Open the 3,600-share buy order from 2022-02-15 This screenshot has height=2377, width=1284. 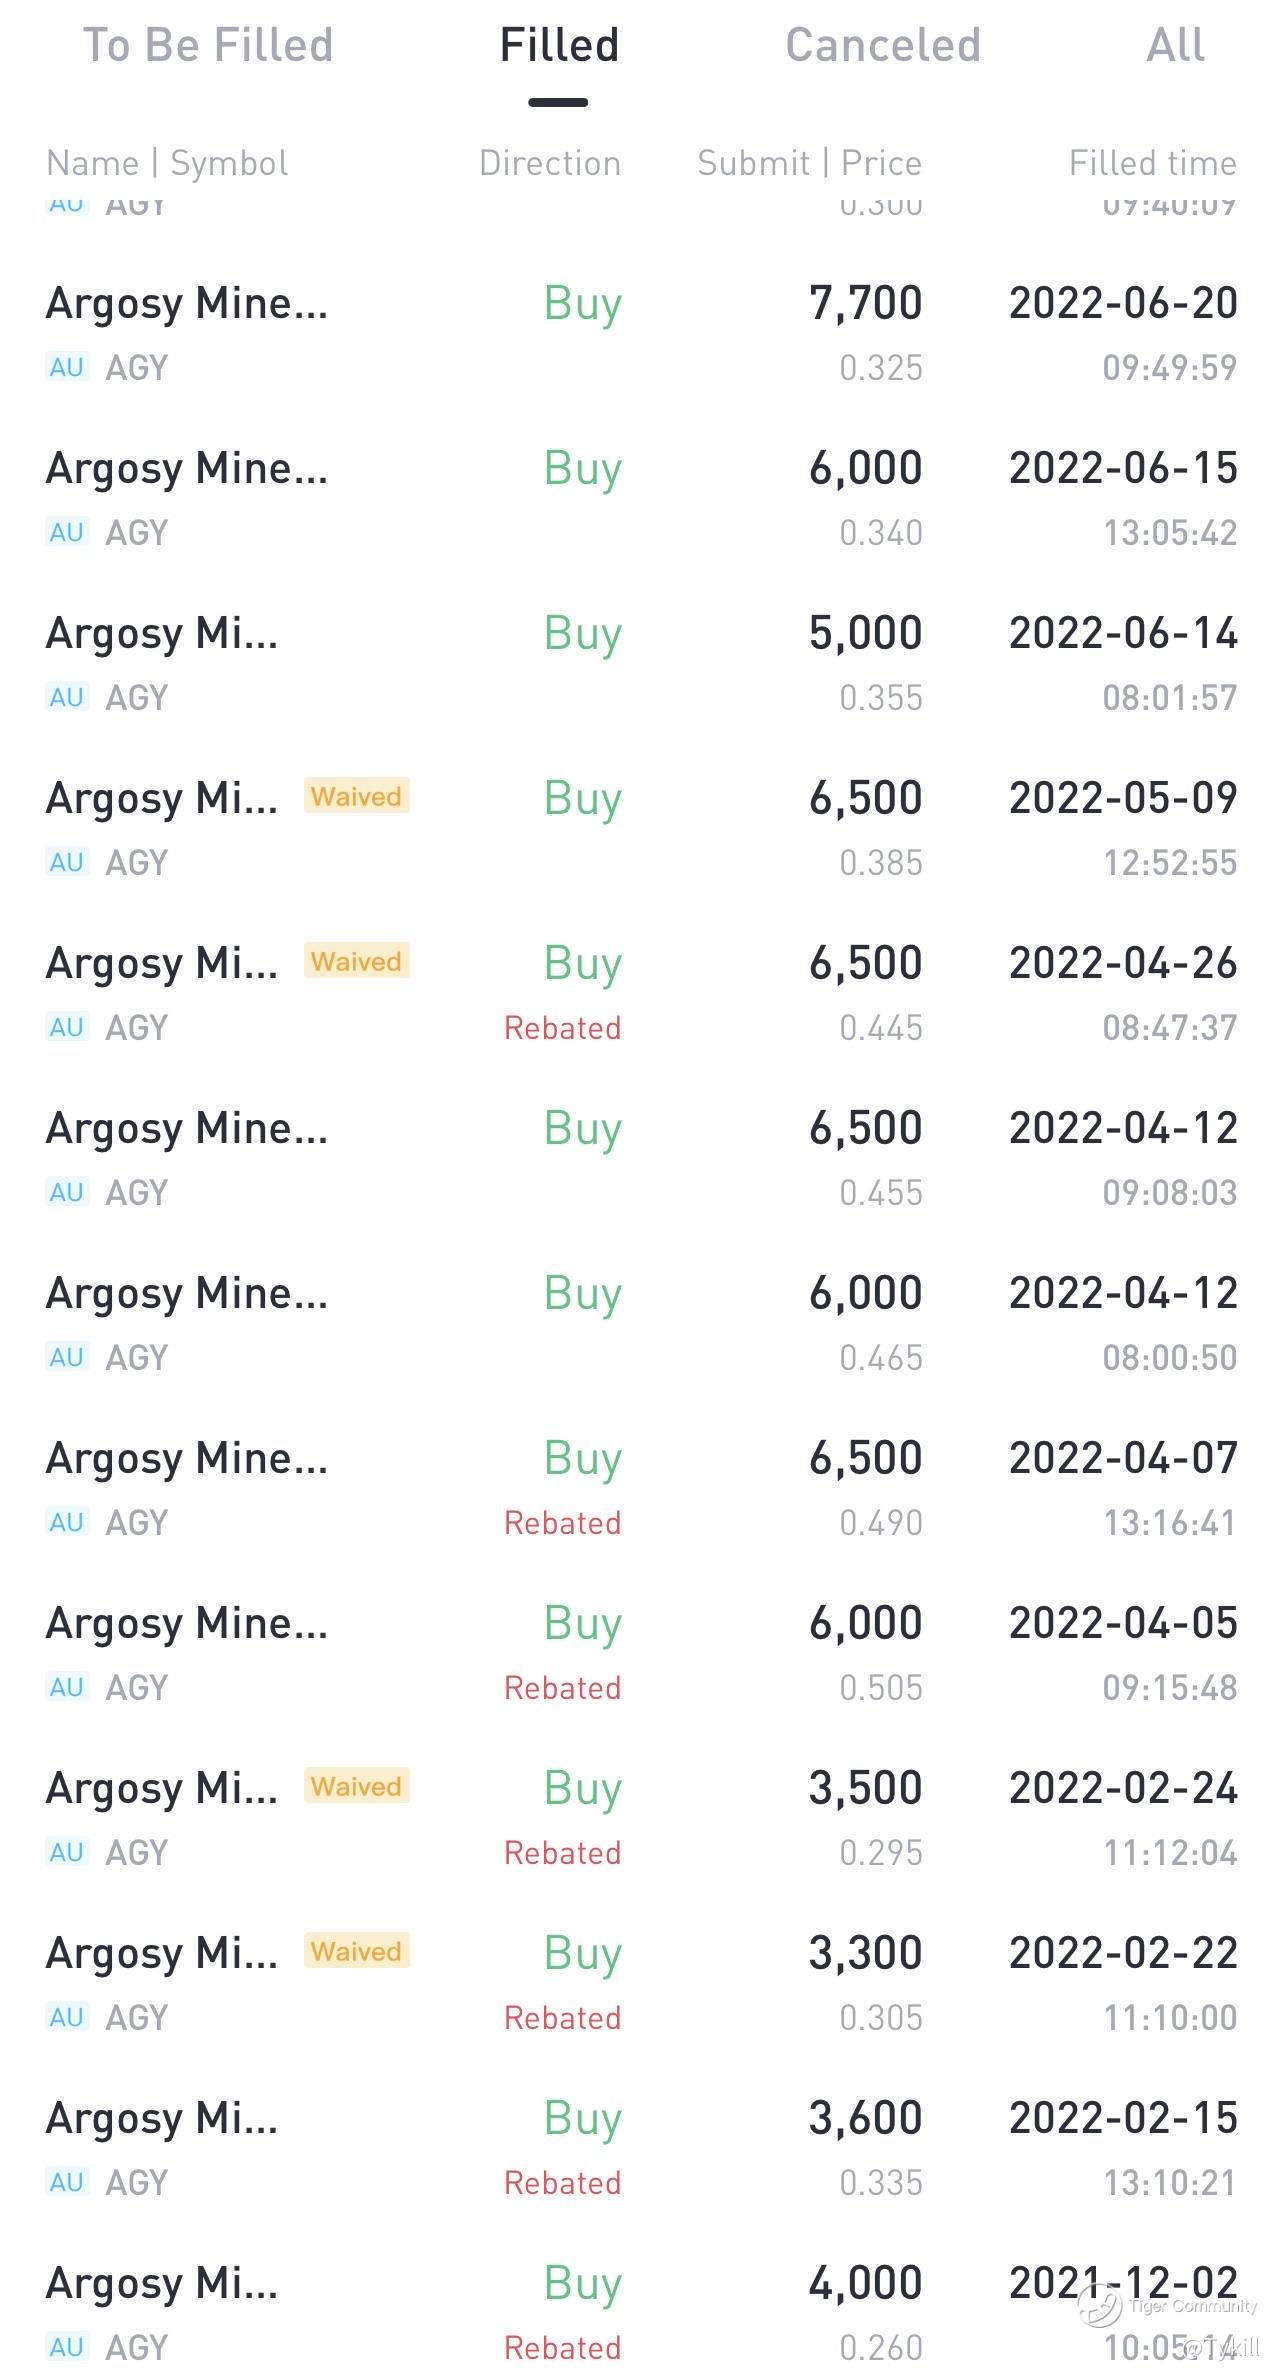coord(640,2148)
